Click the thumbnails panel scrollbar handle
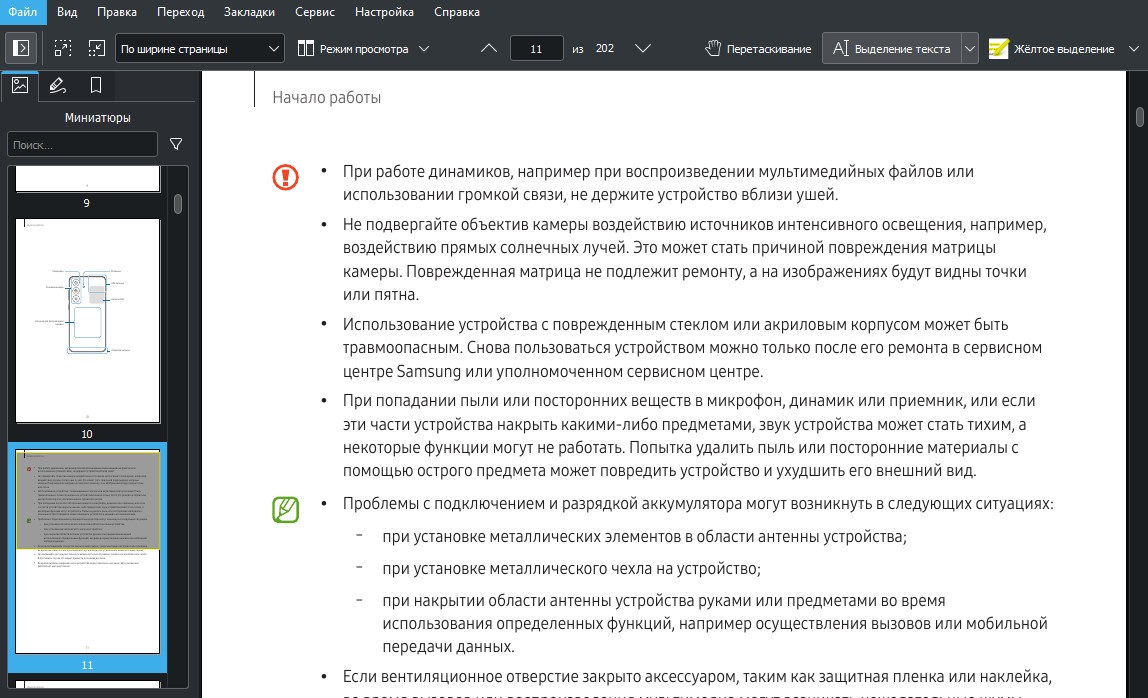 (178, 204)
